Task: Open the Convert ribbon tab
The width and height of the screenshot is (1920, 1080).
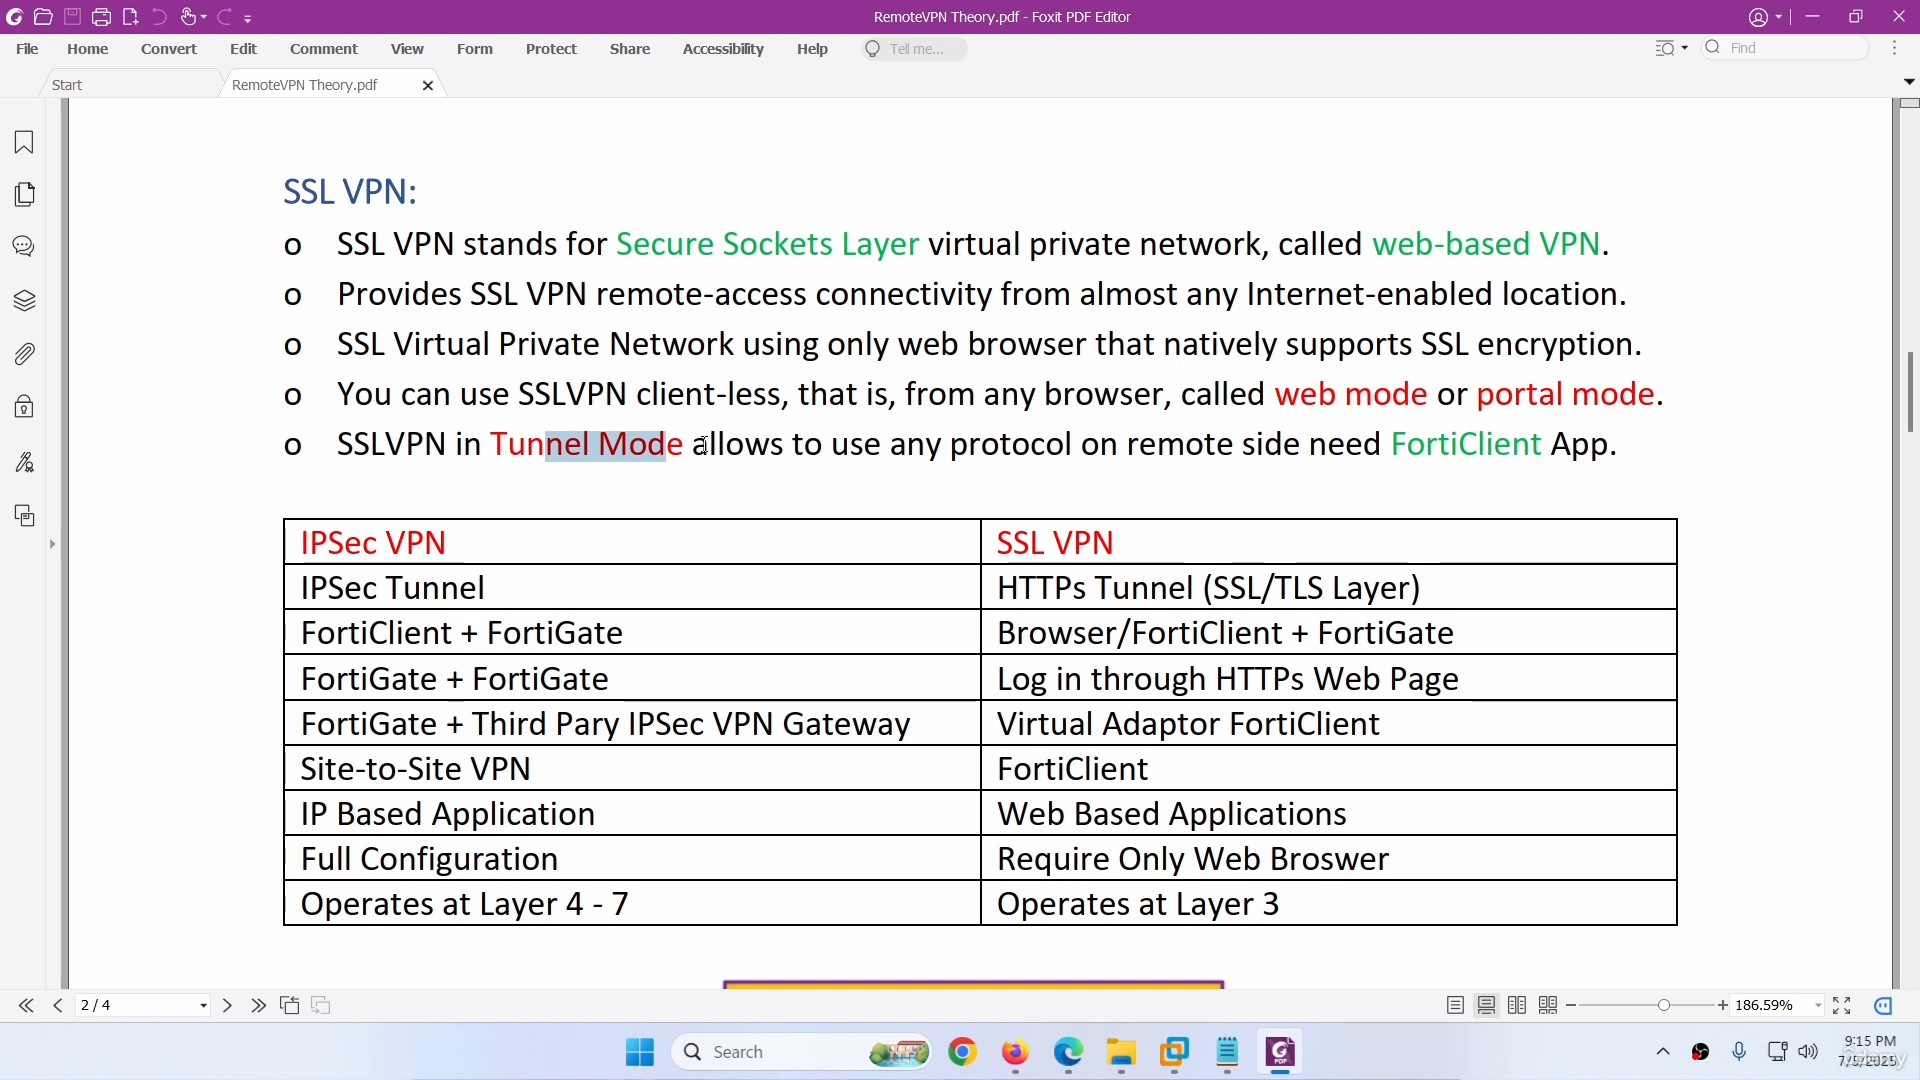Action: (x=169, y=49)
